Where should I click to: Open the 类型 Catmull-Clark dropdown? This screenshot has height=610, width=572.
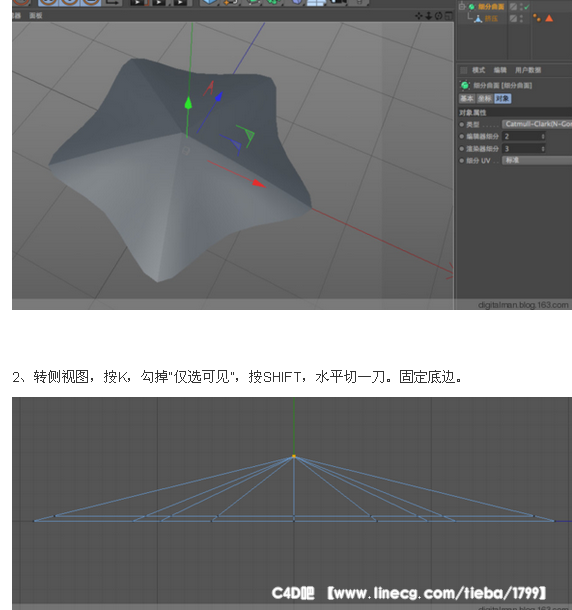click(x=537, y=124)
